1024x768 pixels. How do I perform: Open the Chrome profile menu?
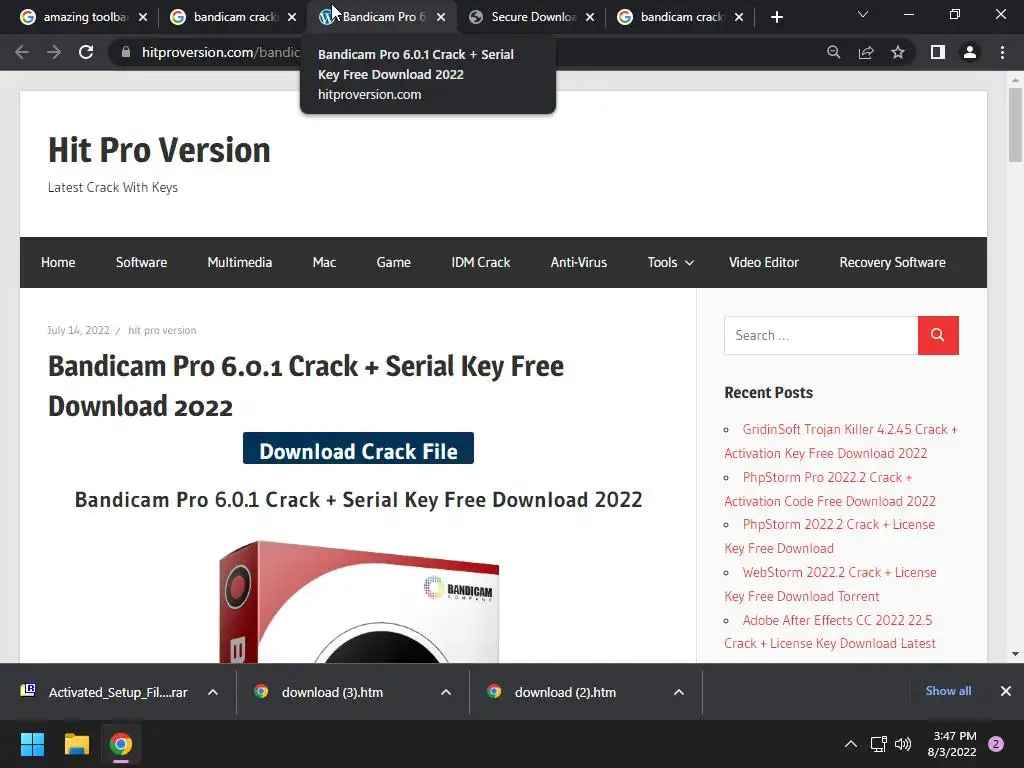(x=970, y=52)
